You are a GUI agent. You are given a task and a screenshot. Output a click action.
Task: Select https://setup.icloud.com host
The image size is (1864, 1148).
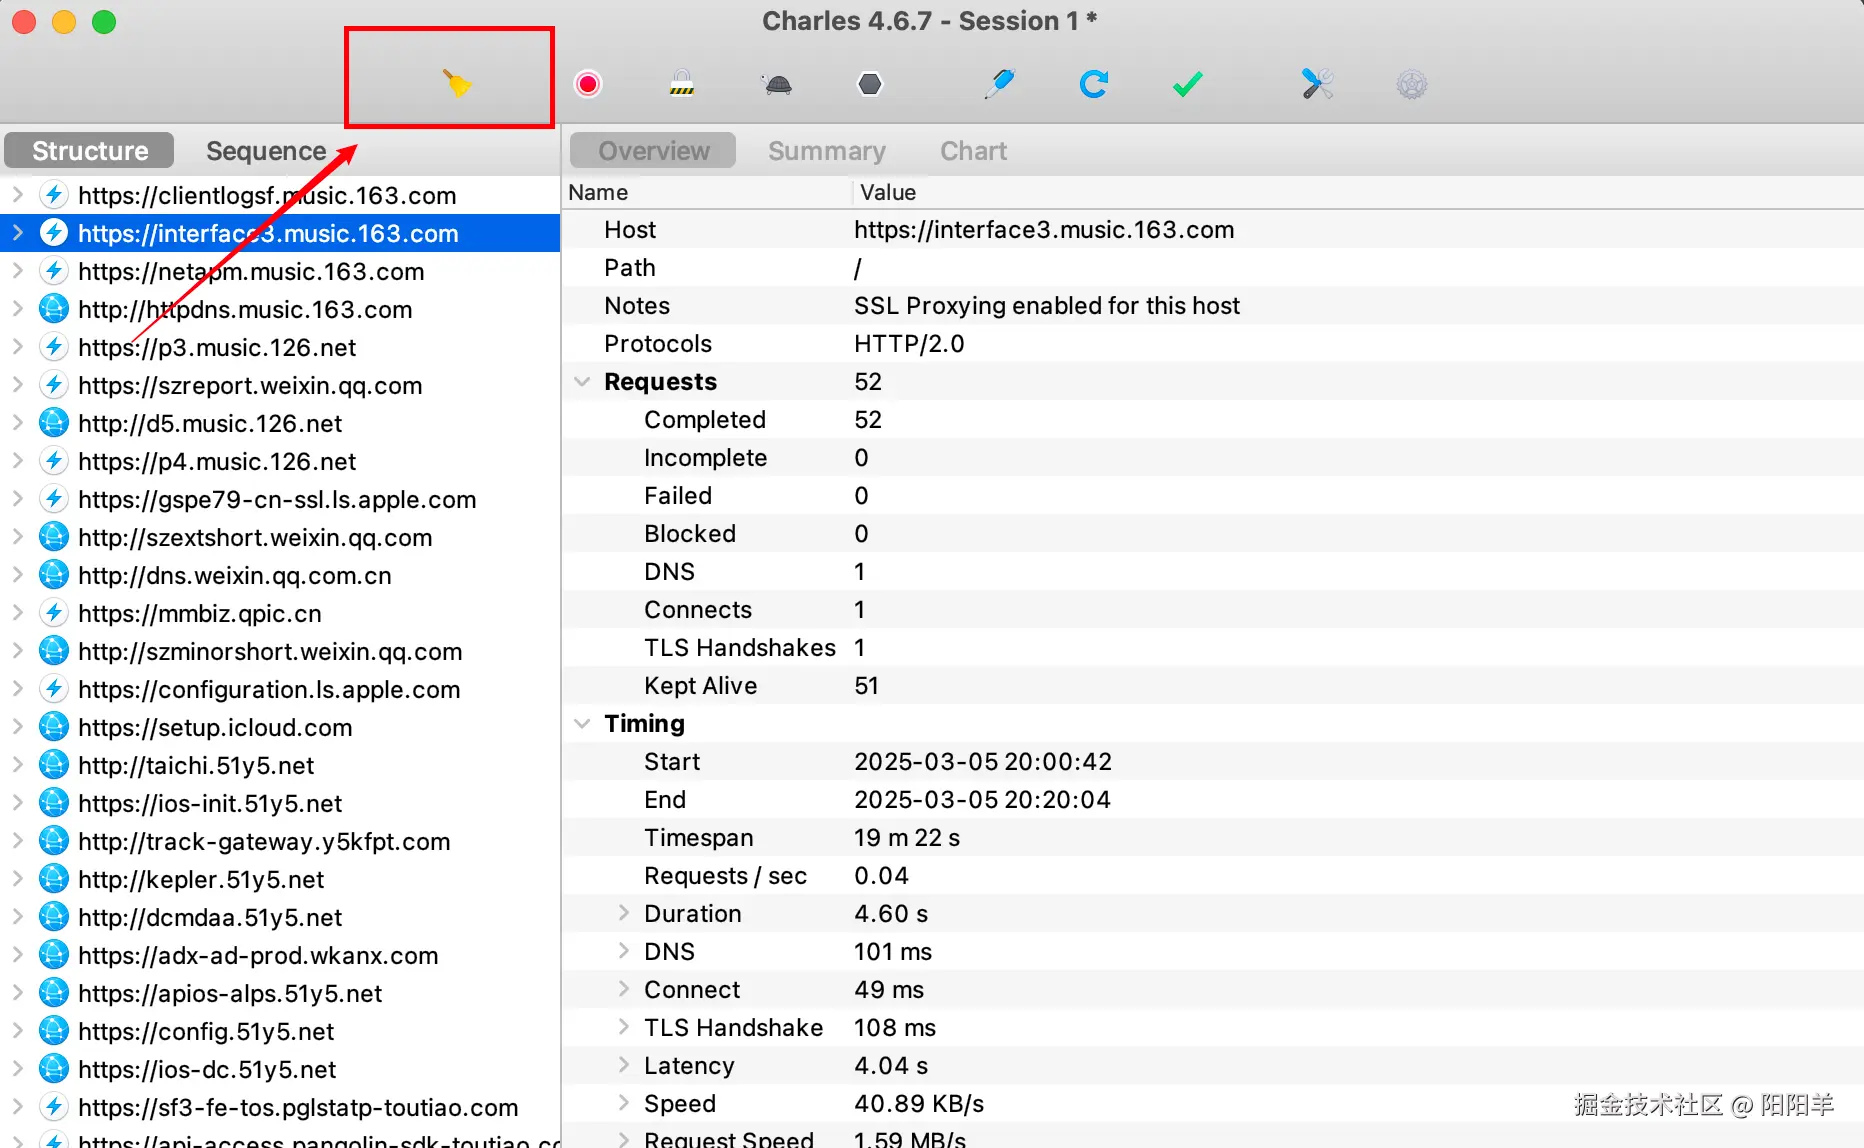coord(215,727)
